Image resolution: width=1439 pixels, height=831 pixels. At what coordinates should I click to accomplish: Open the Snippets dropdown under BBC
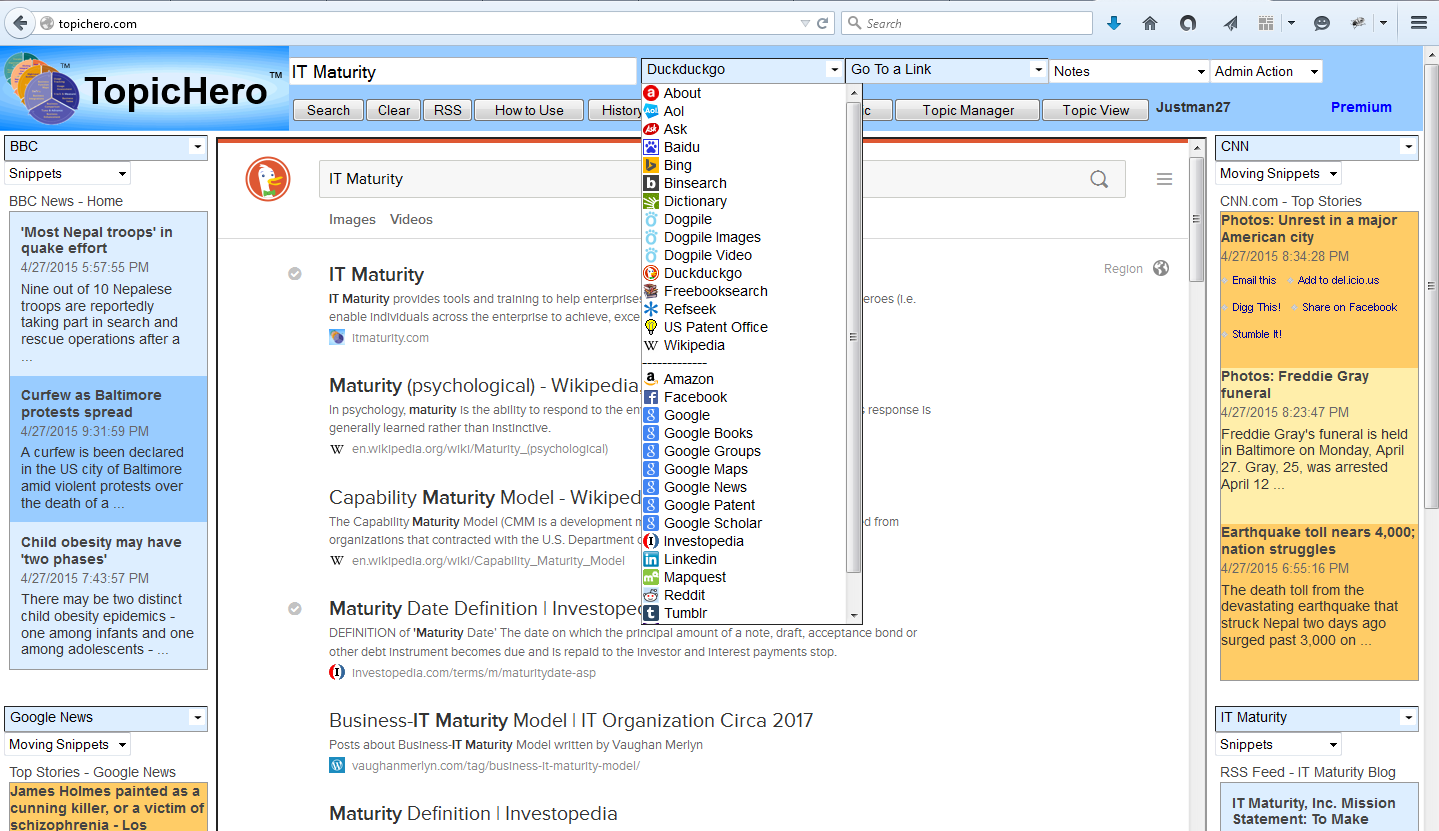click(68, 174)
